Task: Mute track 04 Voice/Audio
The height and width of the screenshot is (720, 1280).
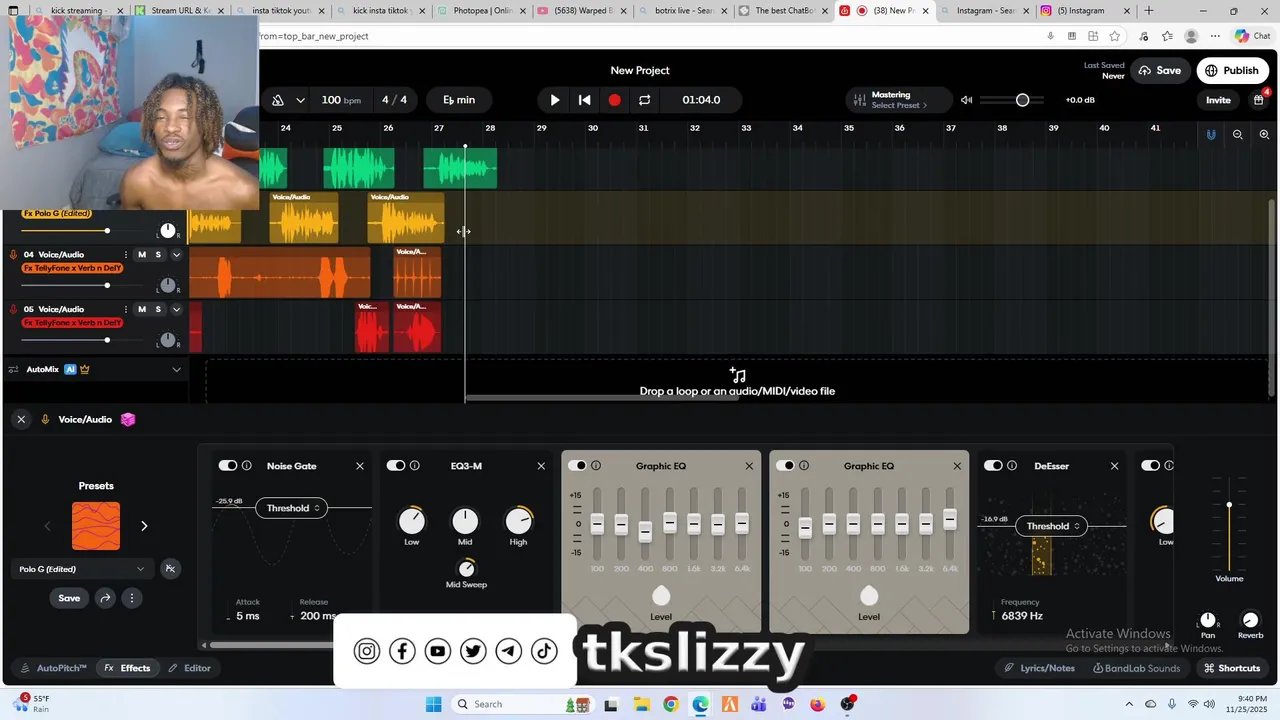Action: click(142, 255)
